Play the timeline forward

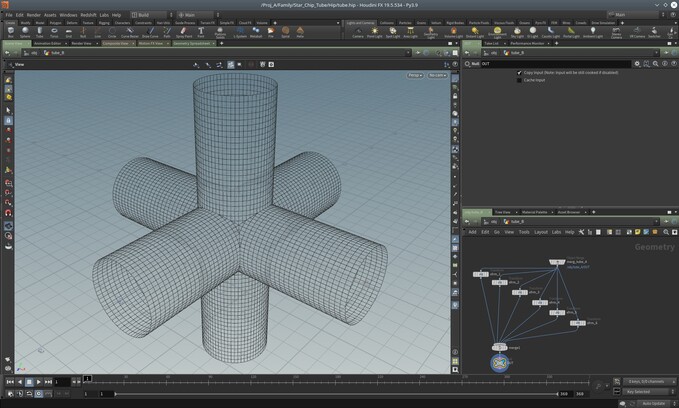[x=39, y=382]
